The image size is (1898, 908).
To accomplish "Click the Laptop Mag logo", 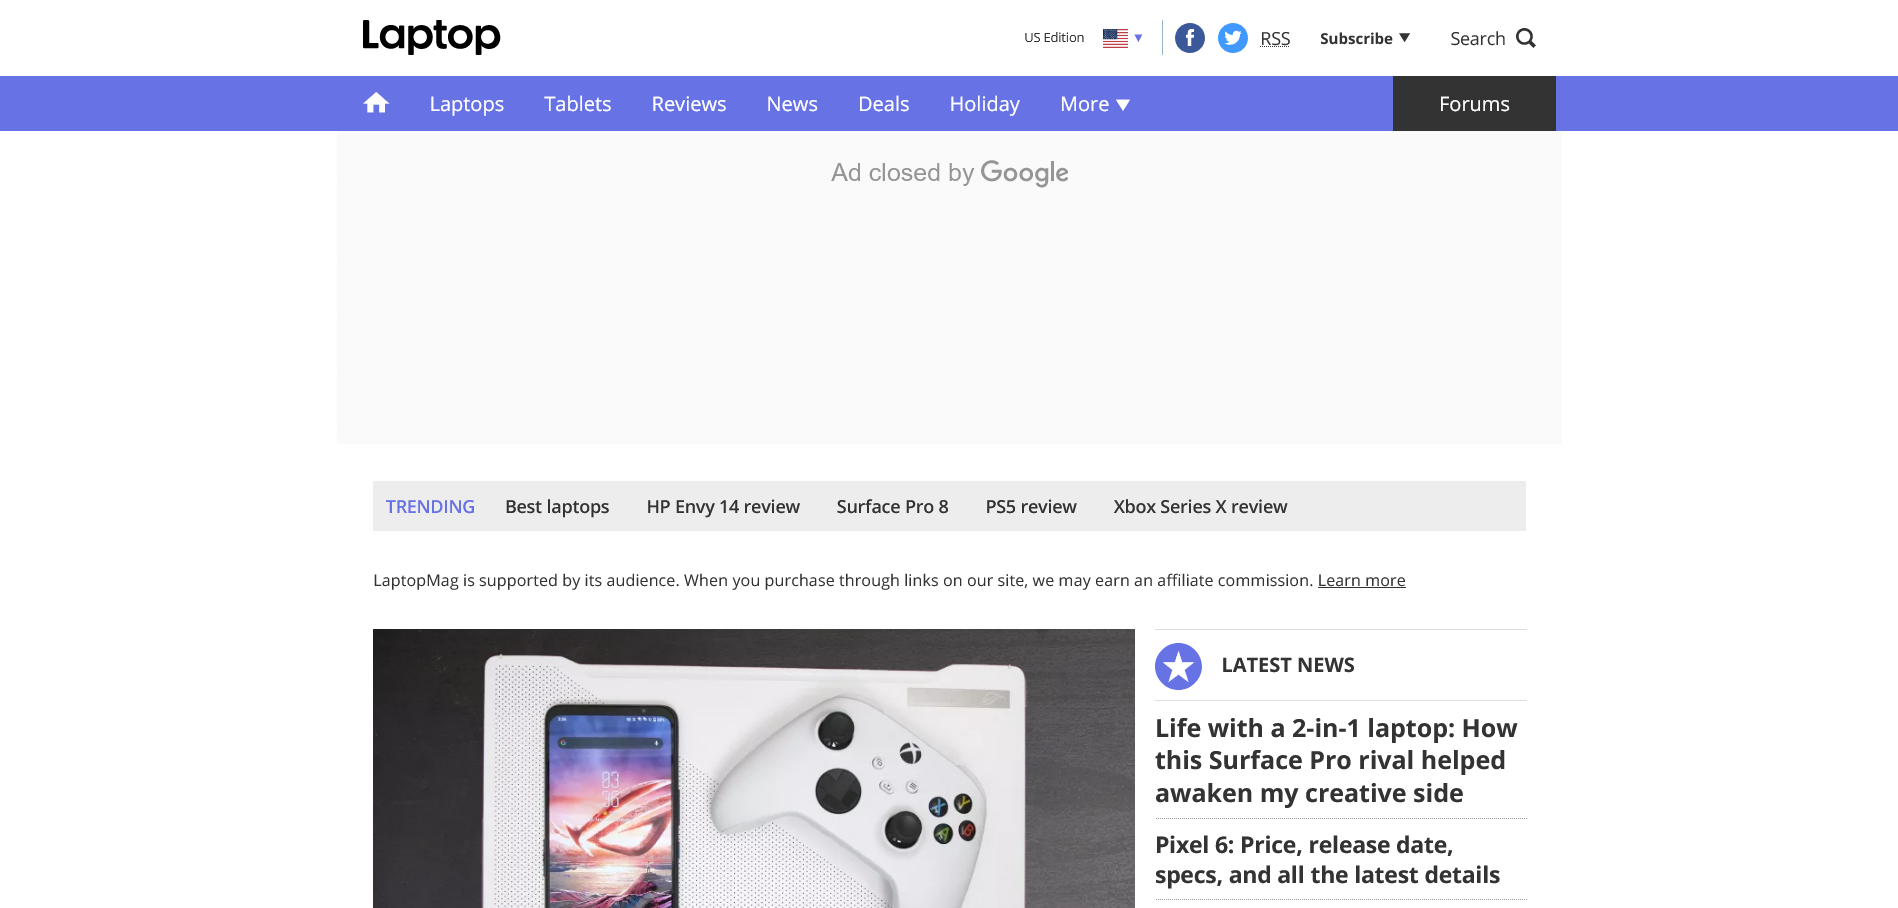I will pos(431,36).
